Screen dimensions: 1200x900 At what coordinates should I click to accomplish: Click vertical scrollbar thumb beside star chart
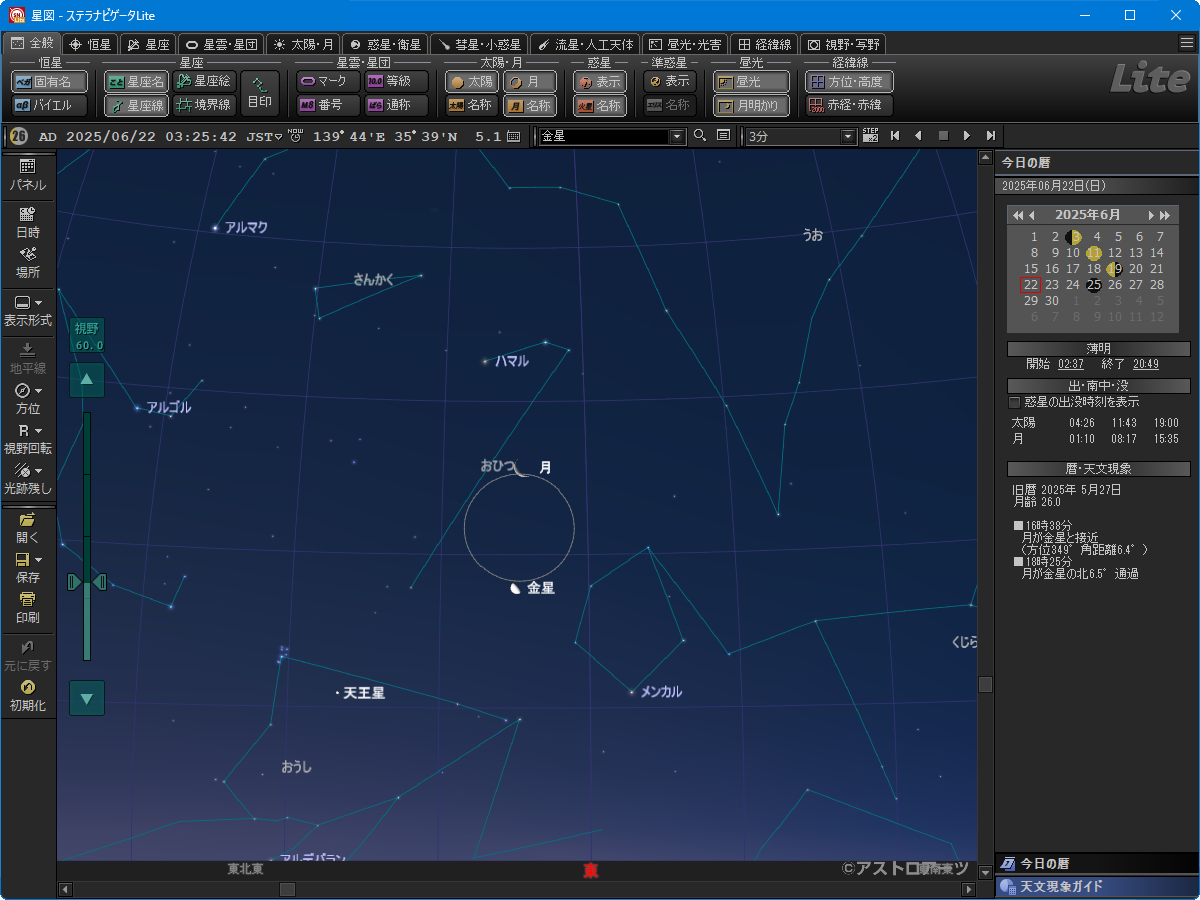[x=986, y=684]
